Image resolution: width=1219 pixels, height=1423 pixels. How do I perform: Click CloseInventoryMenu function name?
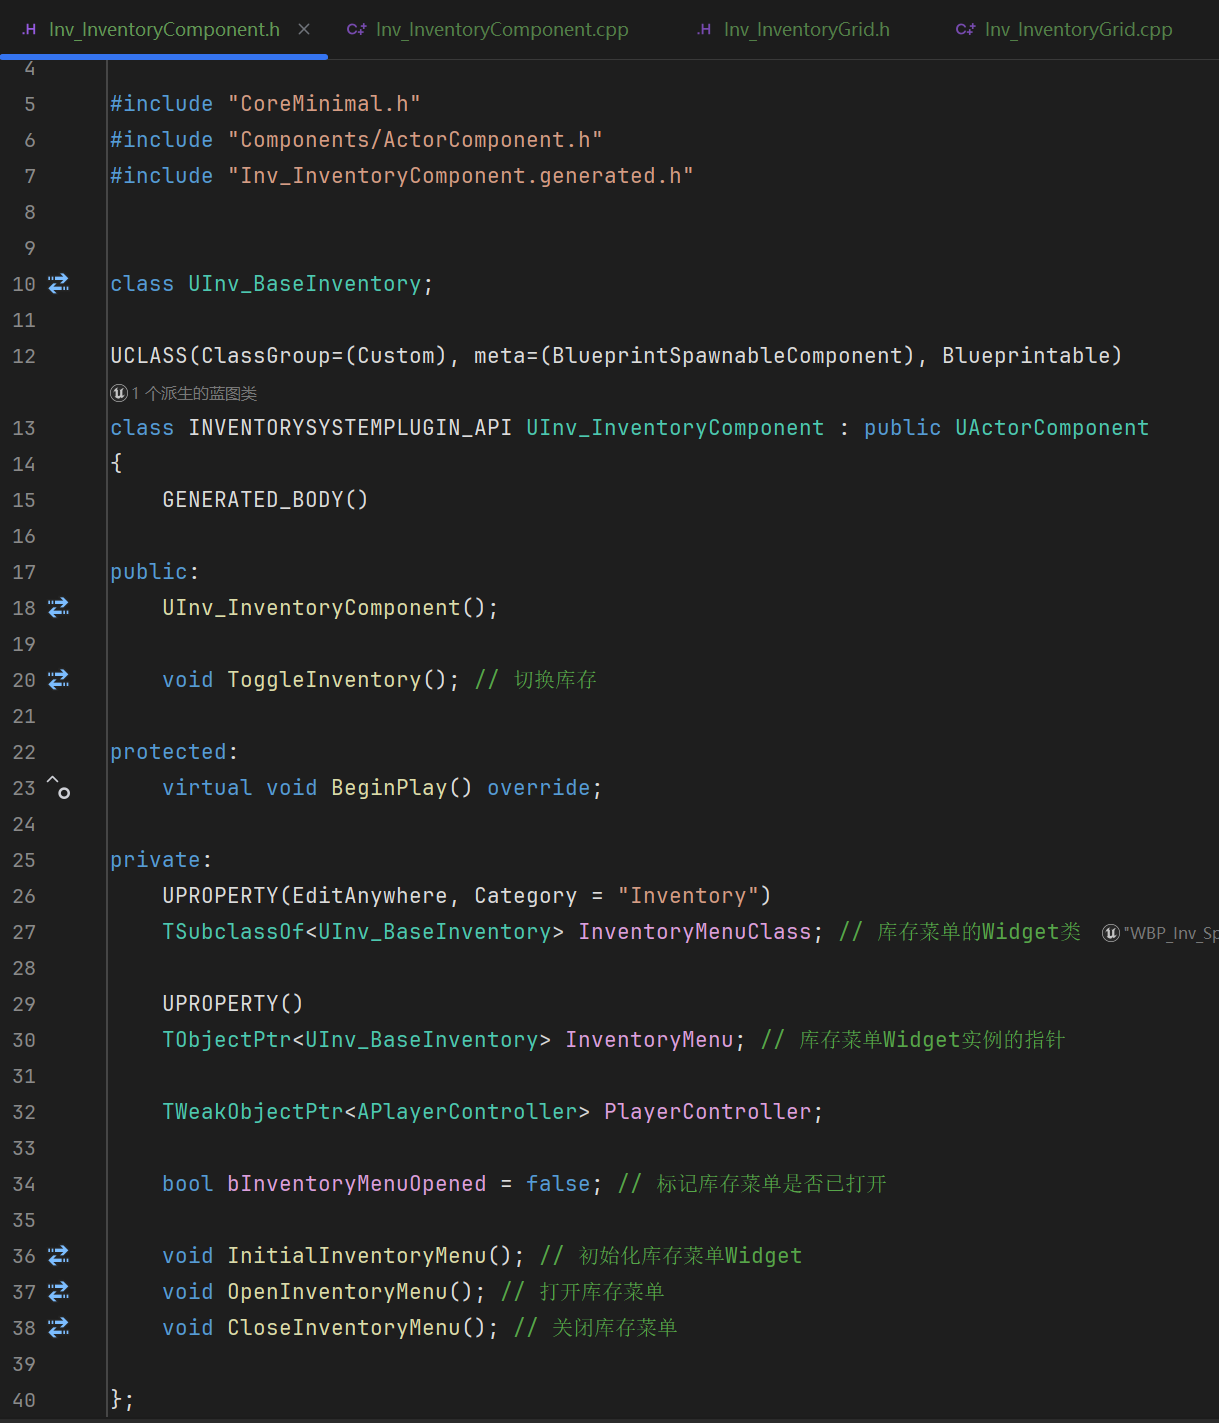click(344, 1328)
